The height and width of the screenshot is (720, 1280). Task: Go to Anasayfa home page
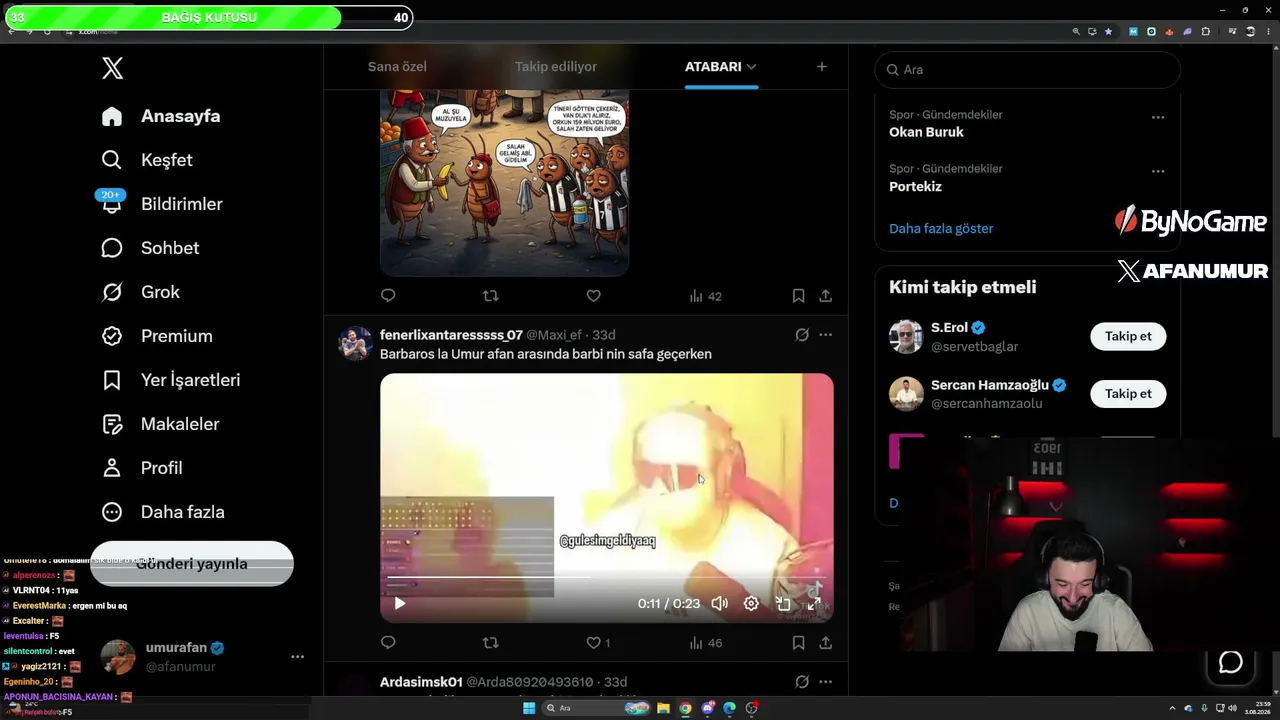click(x=161, y=116)
